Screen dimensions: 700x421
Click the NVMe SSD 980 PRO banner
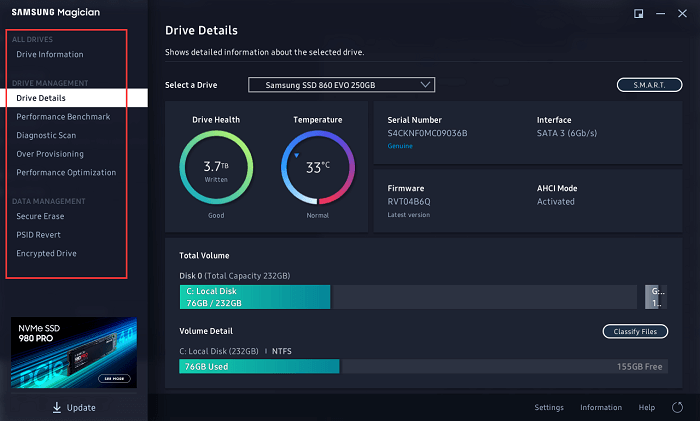pyautogui.click(x=74, y=354)
